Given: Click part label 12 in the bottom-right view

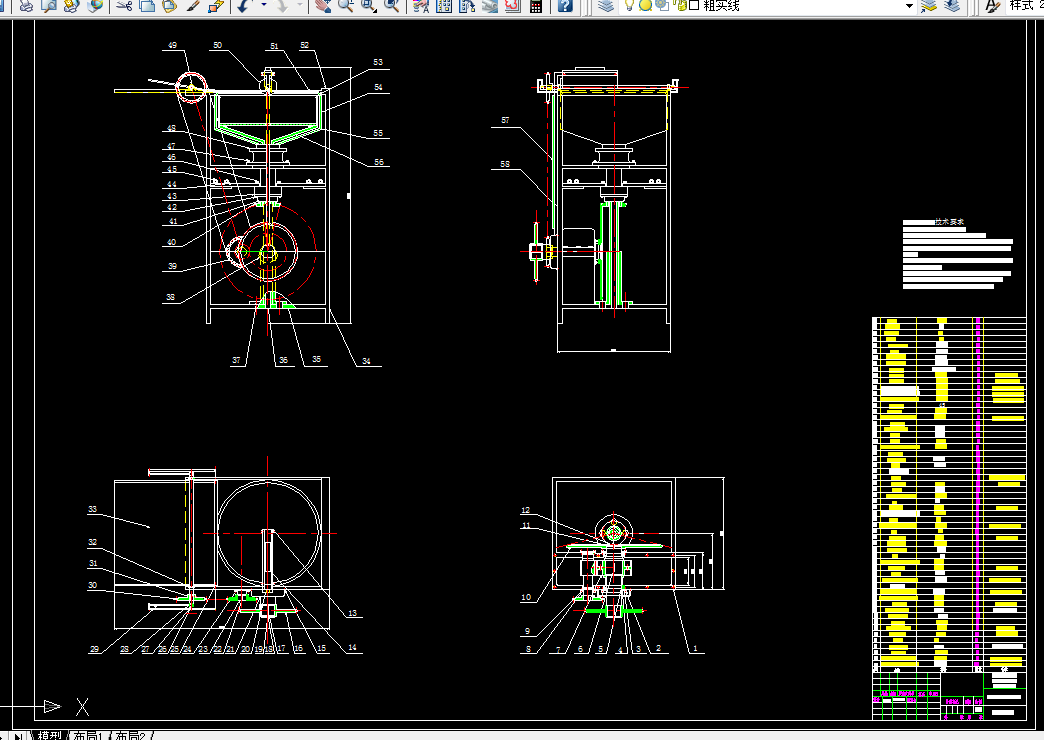Looking at the screenshot, I should point(525,510).
